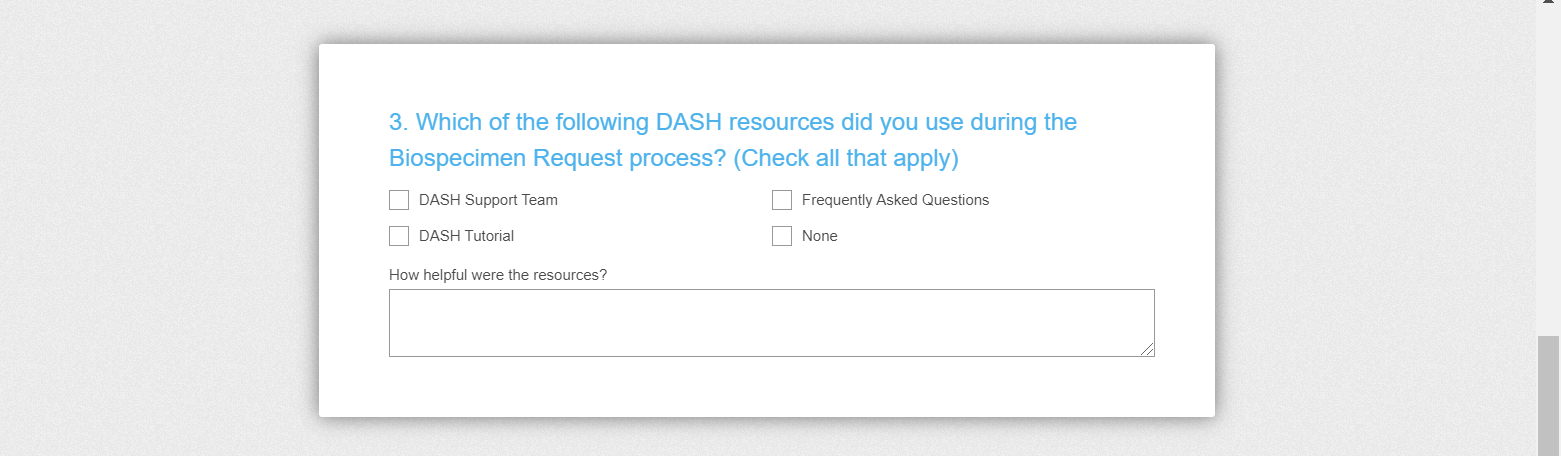Tick the DASH Tutorial checkbox square

click(399, 236)
